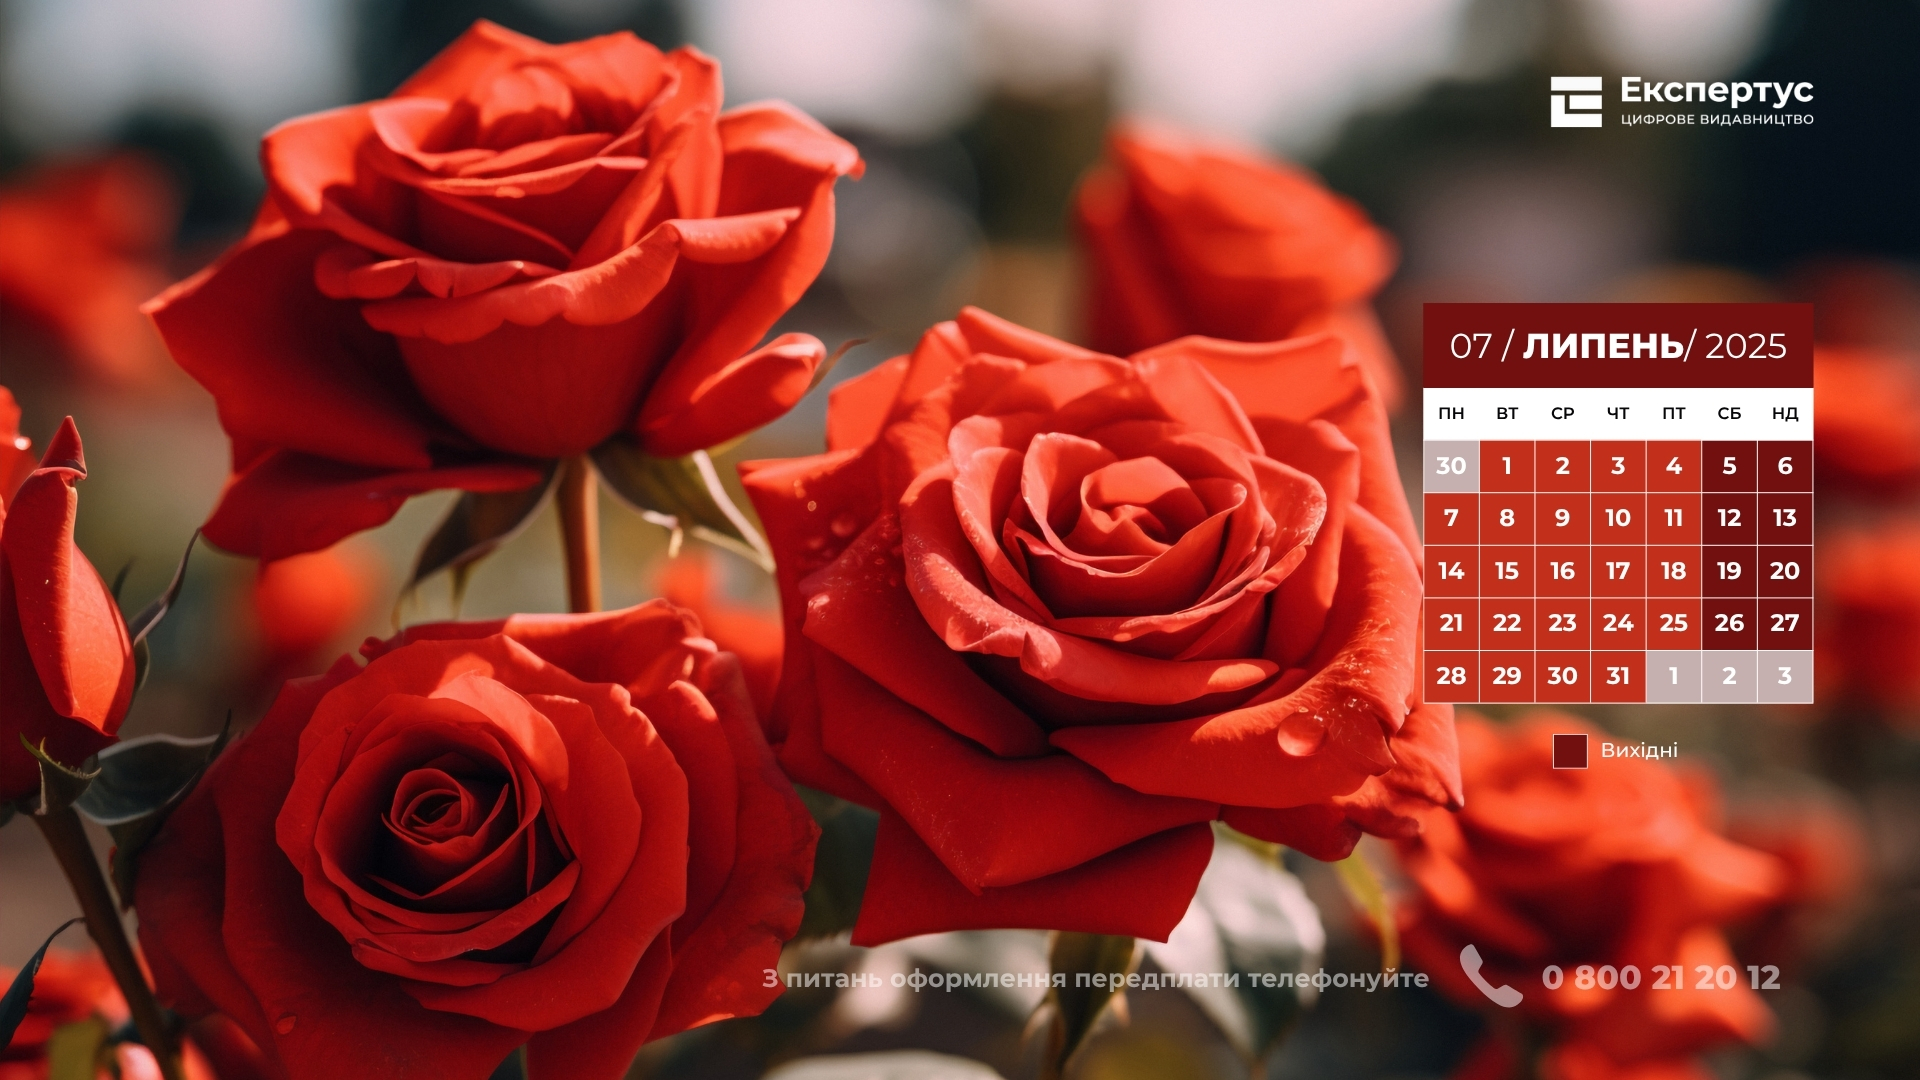Click the Експертус logo icon
The height and width of the screenshot is (1080, 1920).
click(x=1576, y=102)
